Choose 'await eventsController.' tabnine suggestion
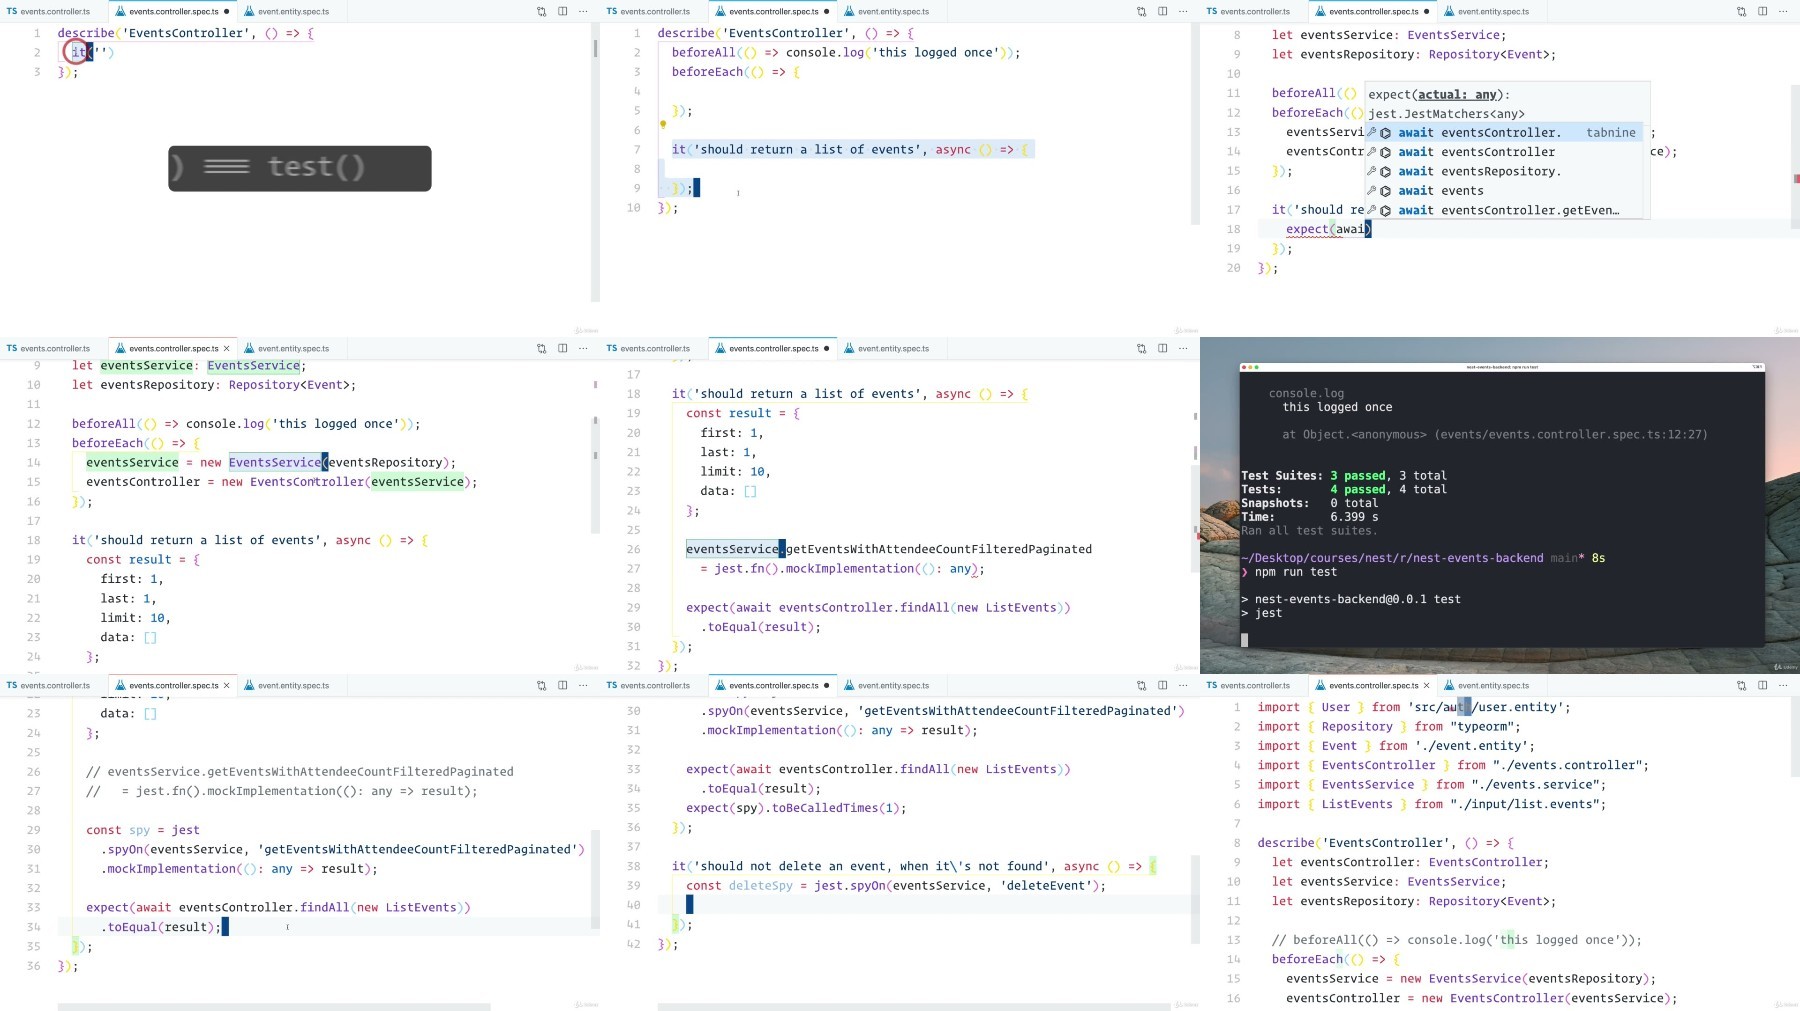This screenshot has width=1800, height=1011. coord(1504,133)
